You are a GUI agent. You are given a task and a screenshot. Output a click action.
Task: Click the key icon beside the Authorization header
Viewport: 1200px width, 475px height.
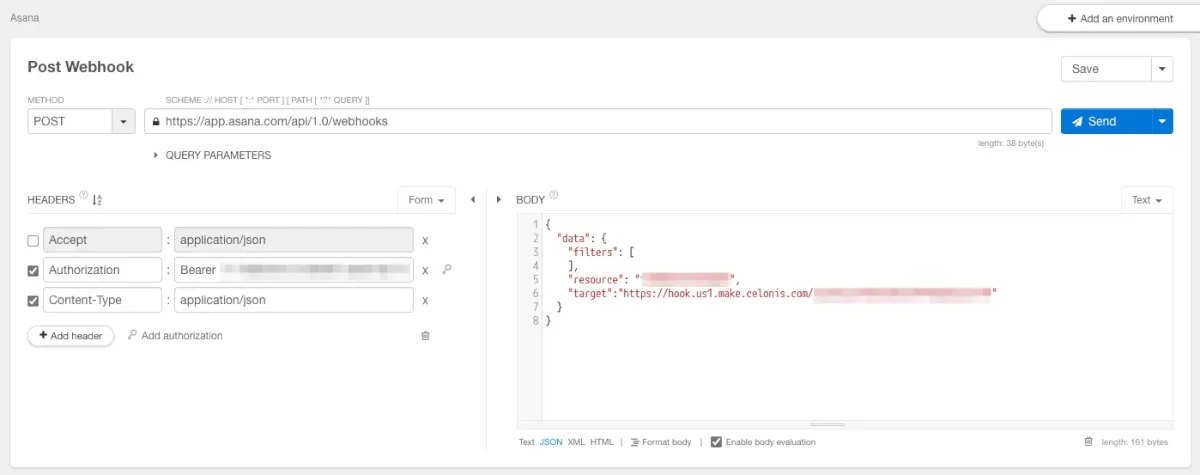447,270
